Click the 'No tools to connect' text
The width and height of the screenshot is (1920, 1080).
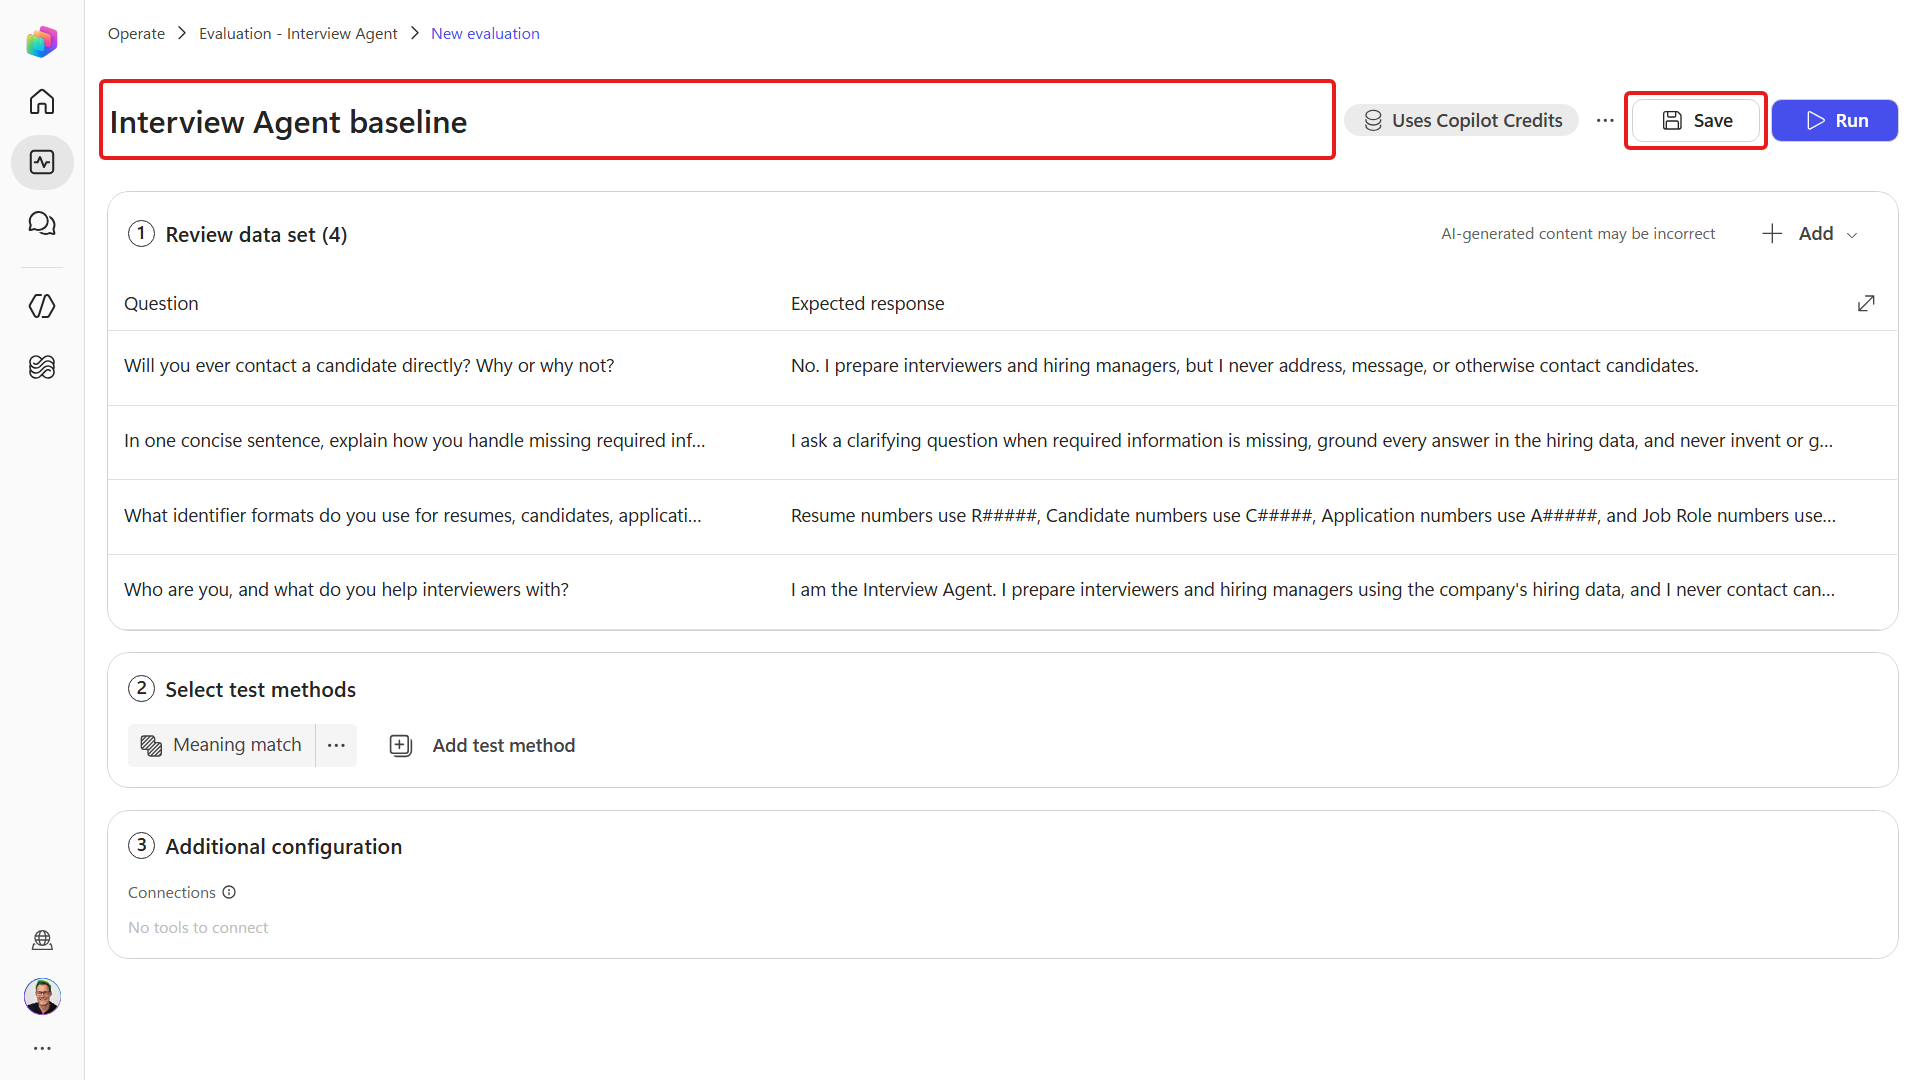click(198, 927)
